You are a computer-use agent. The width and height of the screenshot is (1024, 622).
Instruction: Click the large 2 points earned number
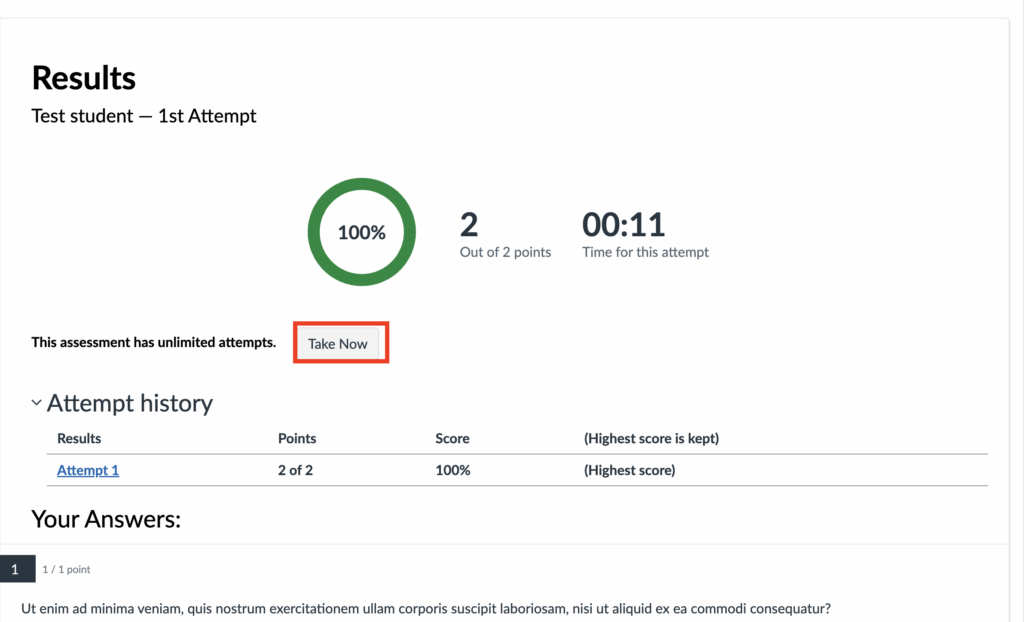click(x=469, y=224)
